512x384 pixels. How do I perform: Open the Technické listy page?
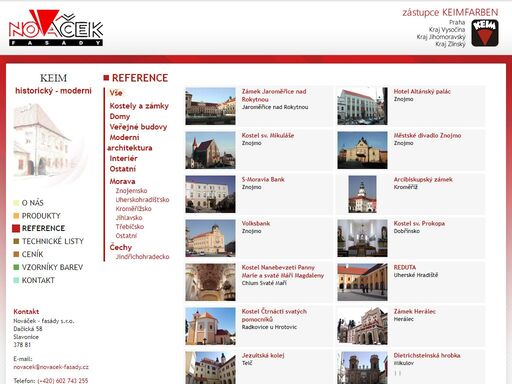pyautogui.click(x=53, y=241)
